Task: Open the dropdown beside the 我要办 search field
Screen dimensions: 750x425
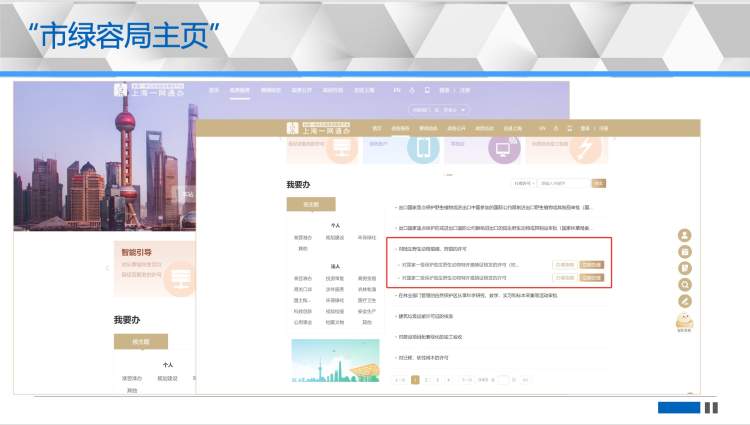Action: [x=522, y=184]
